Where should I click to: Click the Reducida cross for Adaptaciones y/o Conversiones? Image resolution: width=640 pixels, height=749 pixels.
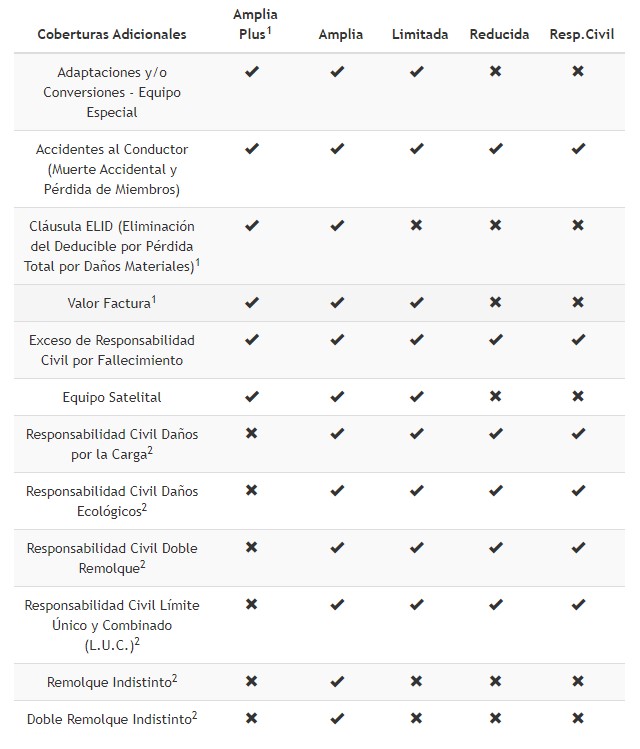coord(495,72)
